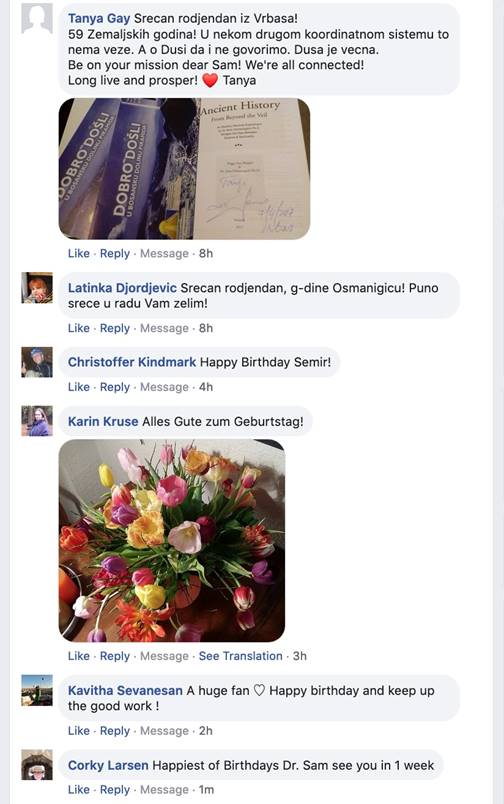The width and height of the screenshot is (504, 804).
Task: Like Tanya Gay's comment
Action: pos(78,253)
